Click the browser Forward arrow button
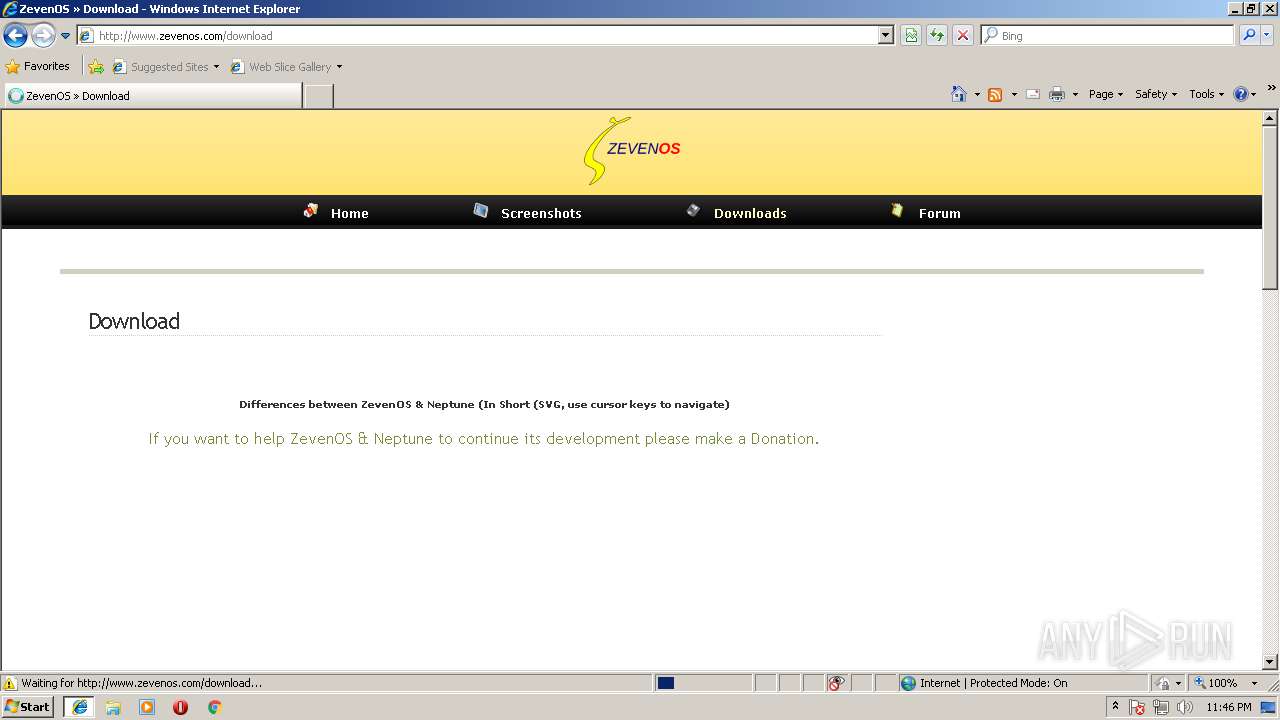This screenshot has width=1280, height=720. point(43,36)
